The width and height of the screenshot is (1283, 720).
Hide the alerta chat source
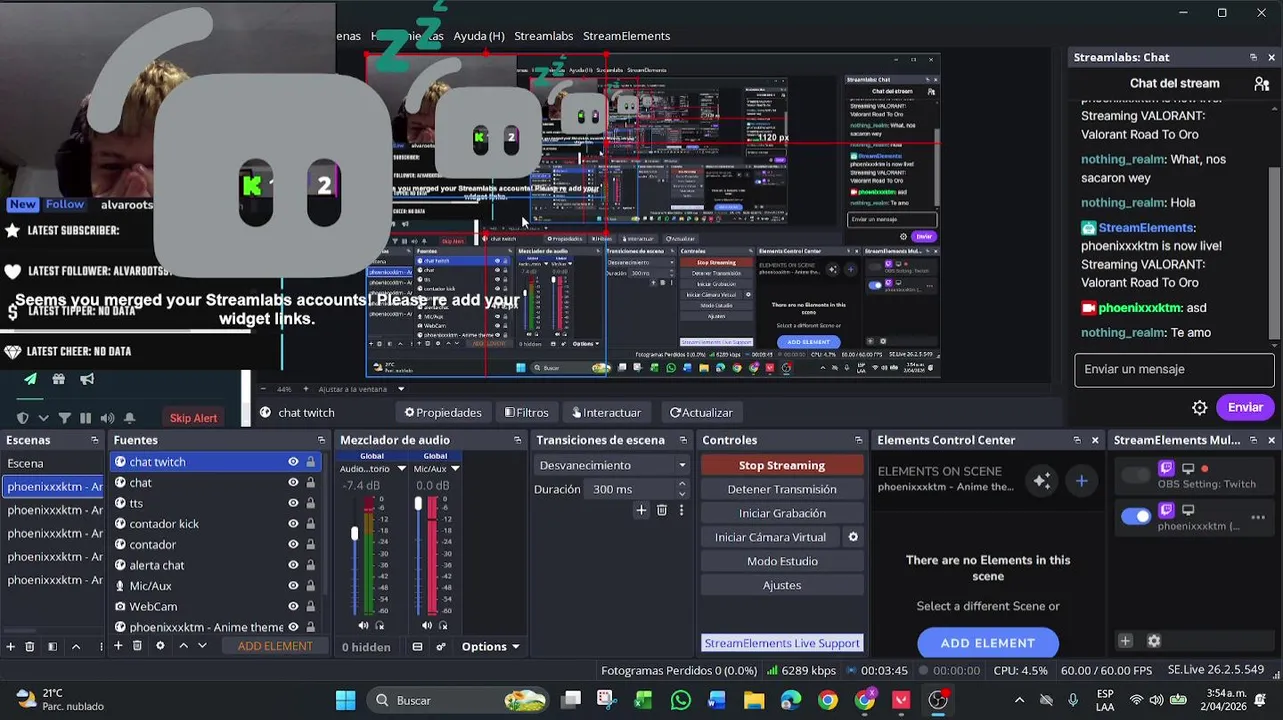(293, 565)
